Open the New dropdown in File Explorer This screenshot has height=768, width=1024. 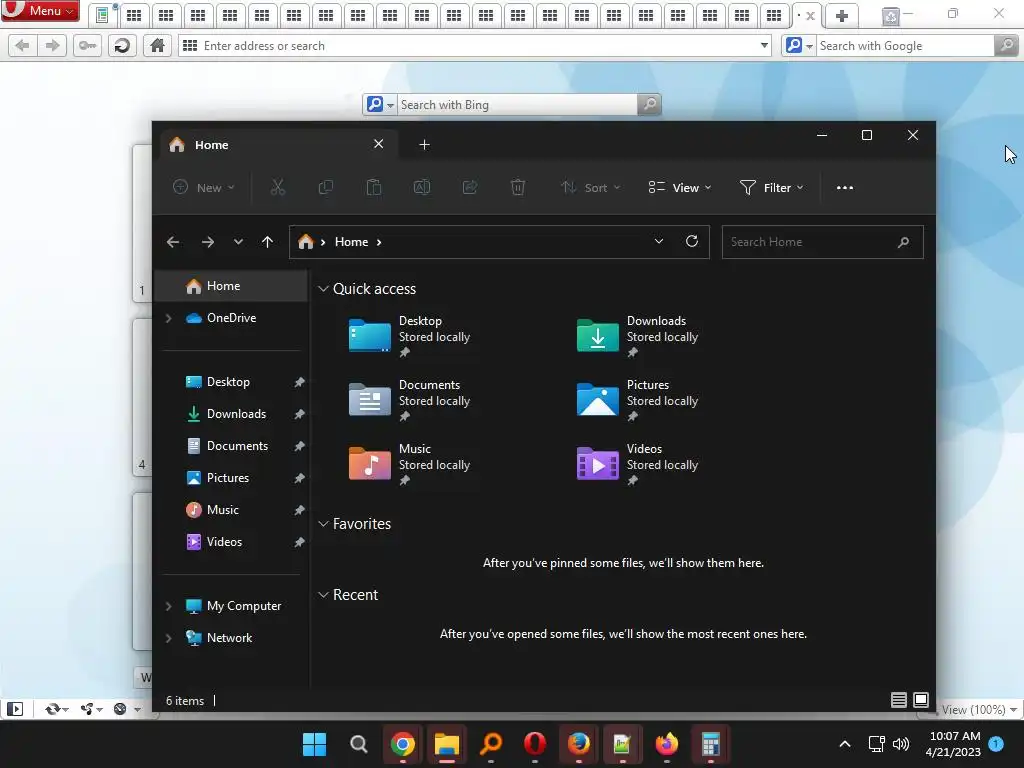[203, 187]
